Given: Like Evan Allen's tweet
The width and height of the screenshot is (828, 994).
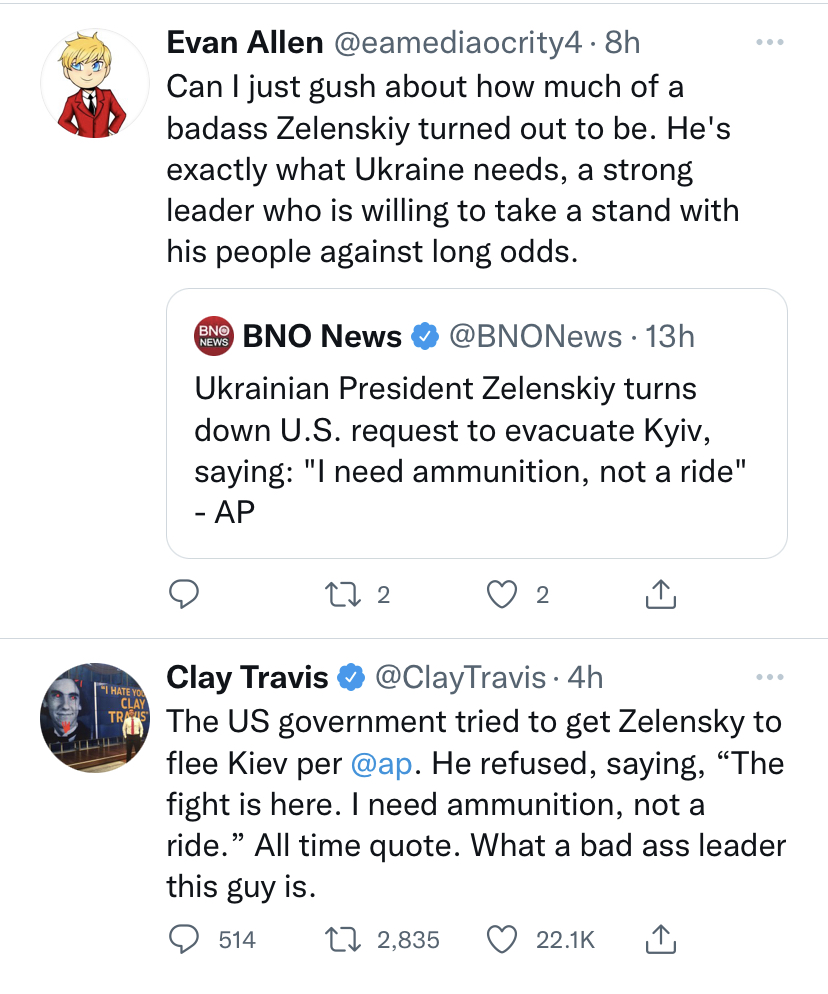Looking at the screenshot, I should [x=502, y=595].
